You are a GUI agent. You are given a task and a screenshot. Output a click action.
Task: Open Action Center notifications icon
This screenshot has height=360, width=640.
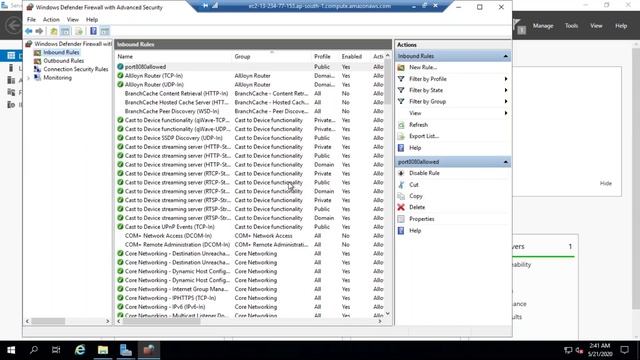click(x=624, y=350)
